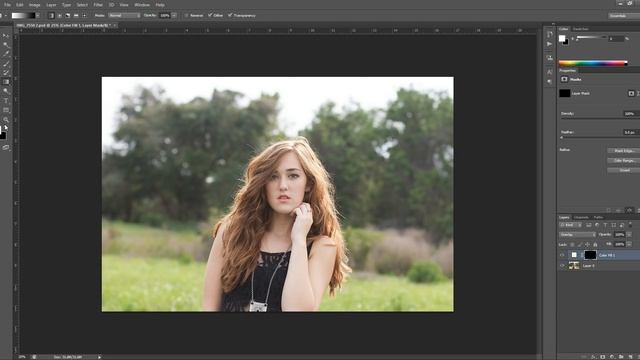Open the Window menu

click(x=142, y=5)
